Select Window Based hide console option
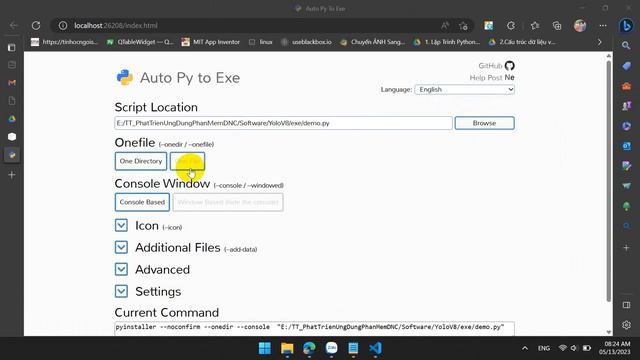The height and width of the screenshot is (360, 640). [228, 202]
